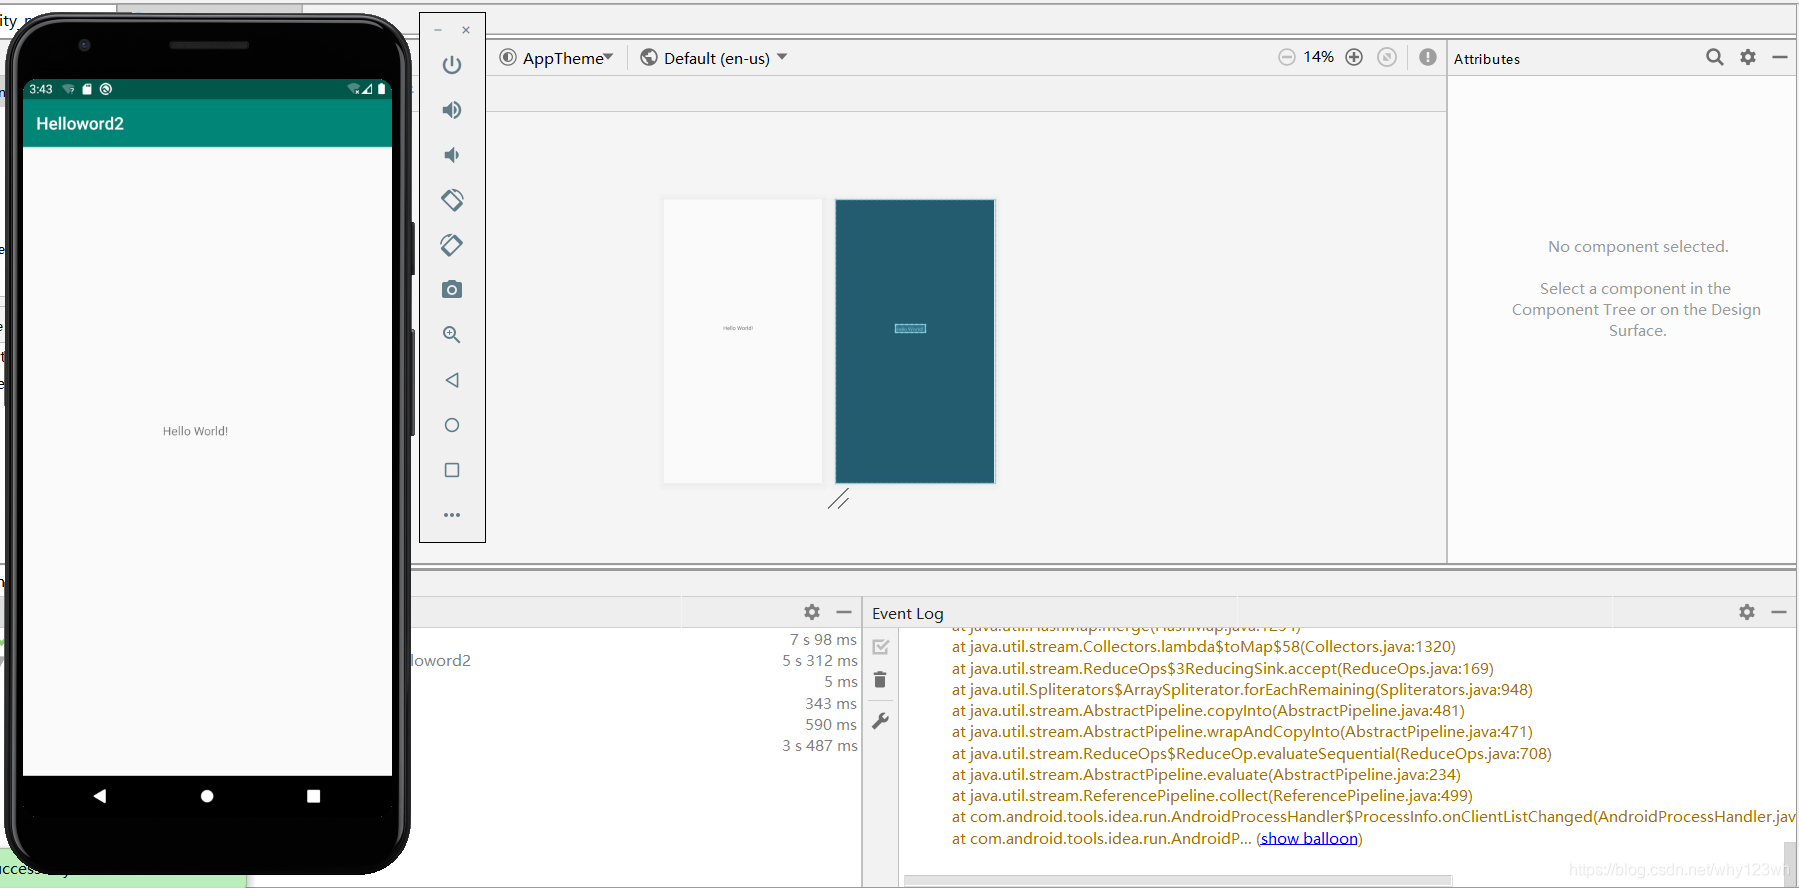Click ReduceOps.java:169 stack trace line

click(x=1222, y=668)
